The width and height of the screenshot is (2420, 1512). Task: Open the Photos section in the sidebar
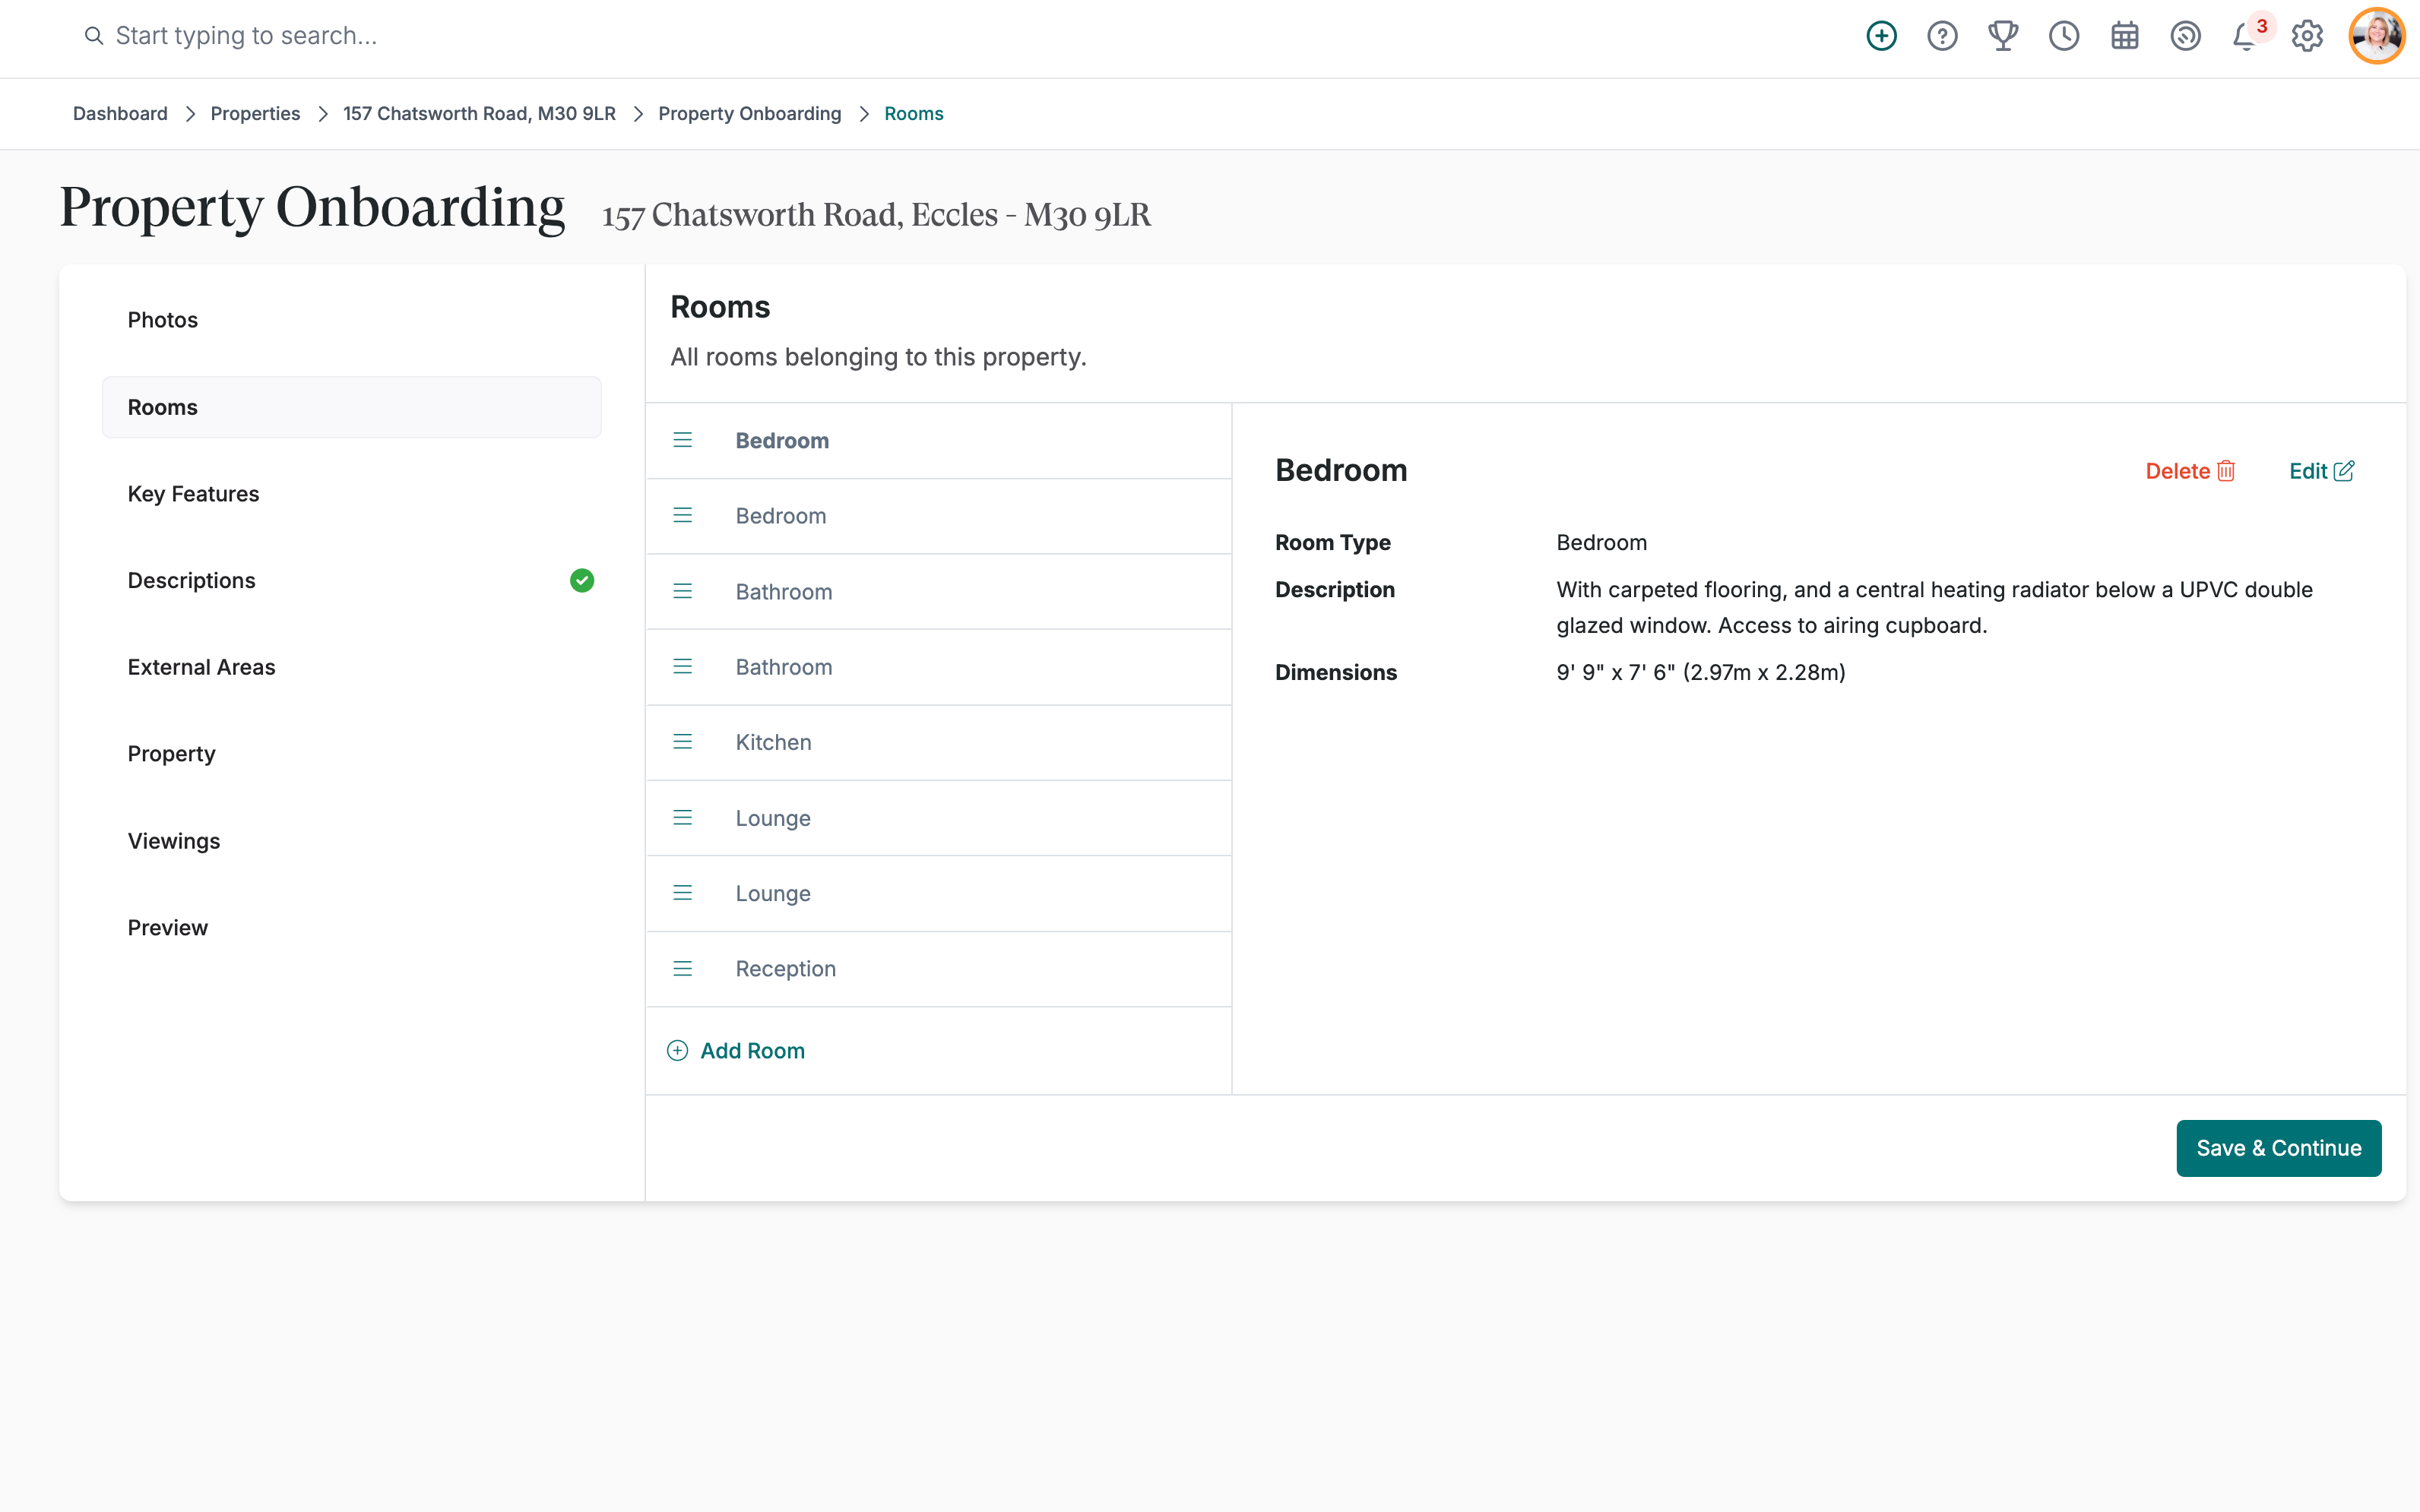[352, 320]
